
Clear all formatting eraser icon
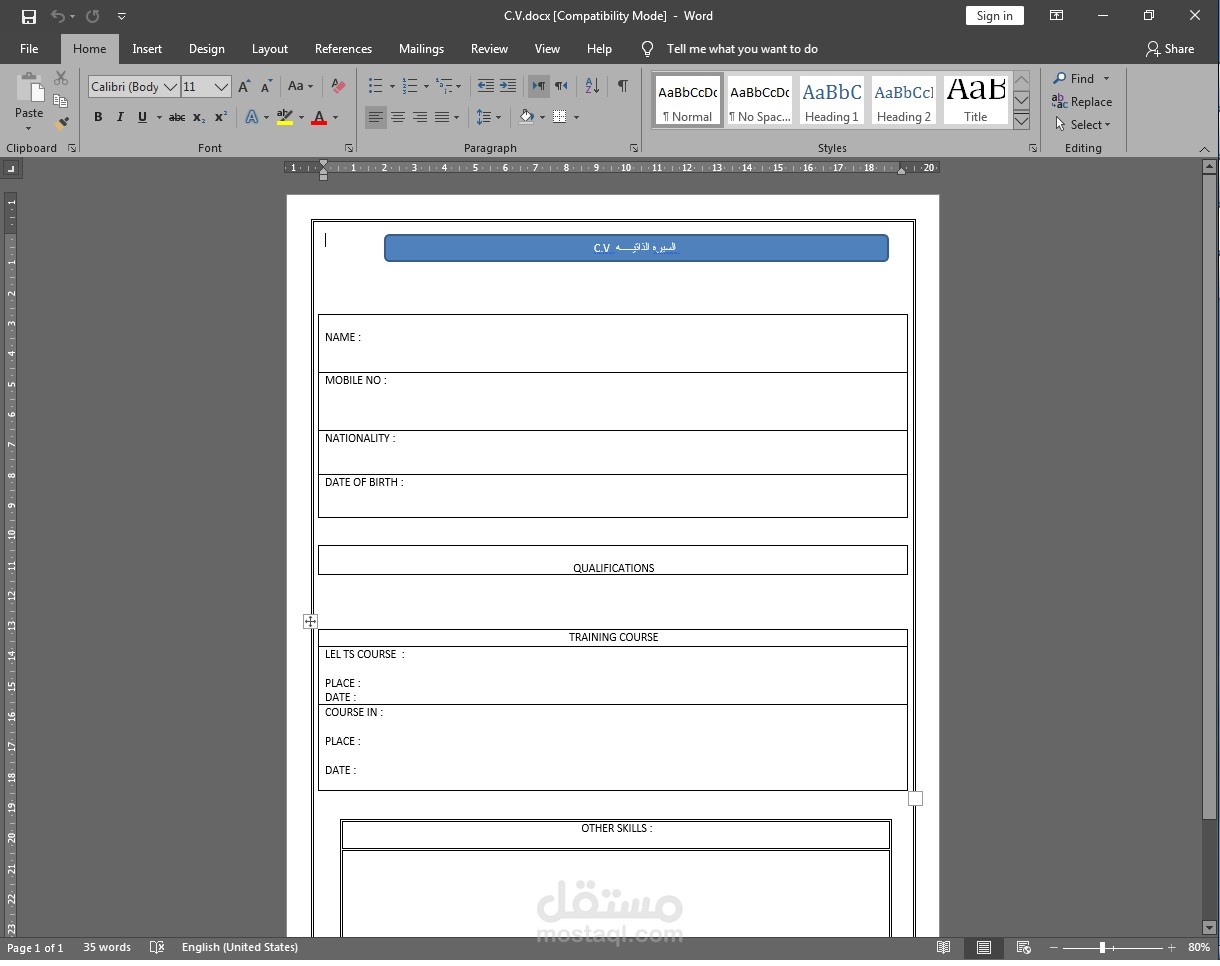pyautogui.click(x=338, y=87)
